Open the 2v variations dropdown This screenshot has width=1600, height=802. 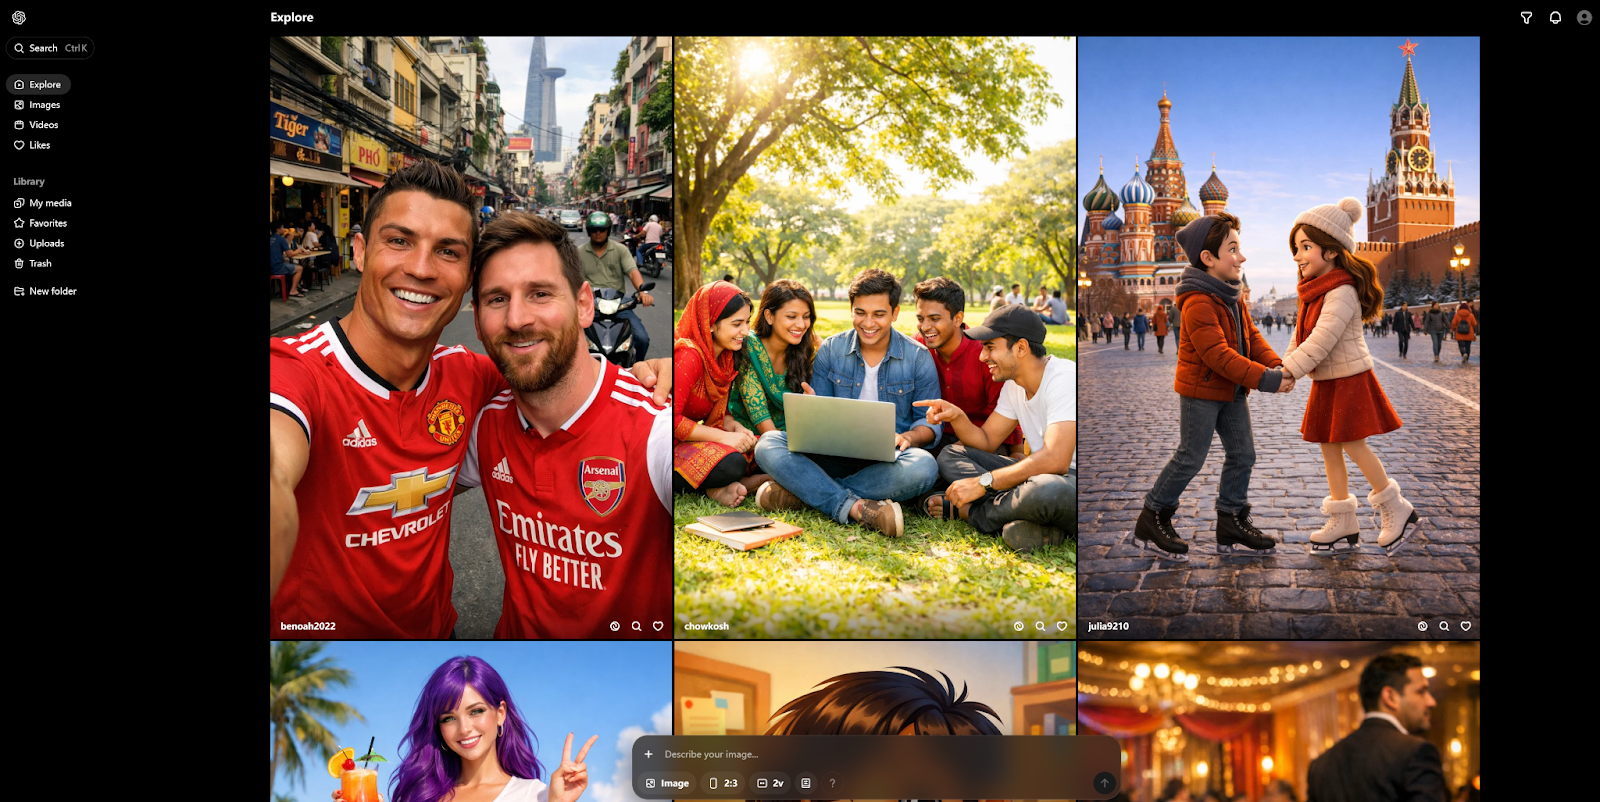click(770, 783)
